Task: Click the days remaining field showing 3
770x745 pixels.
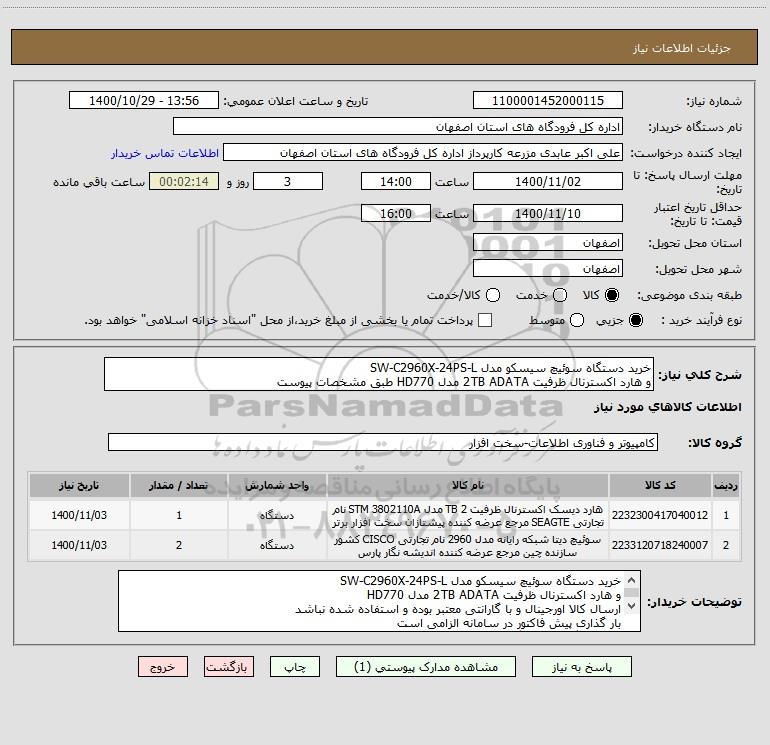Action: coord(288,181)
